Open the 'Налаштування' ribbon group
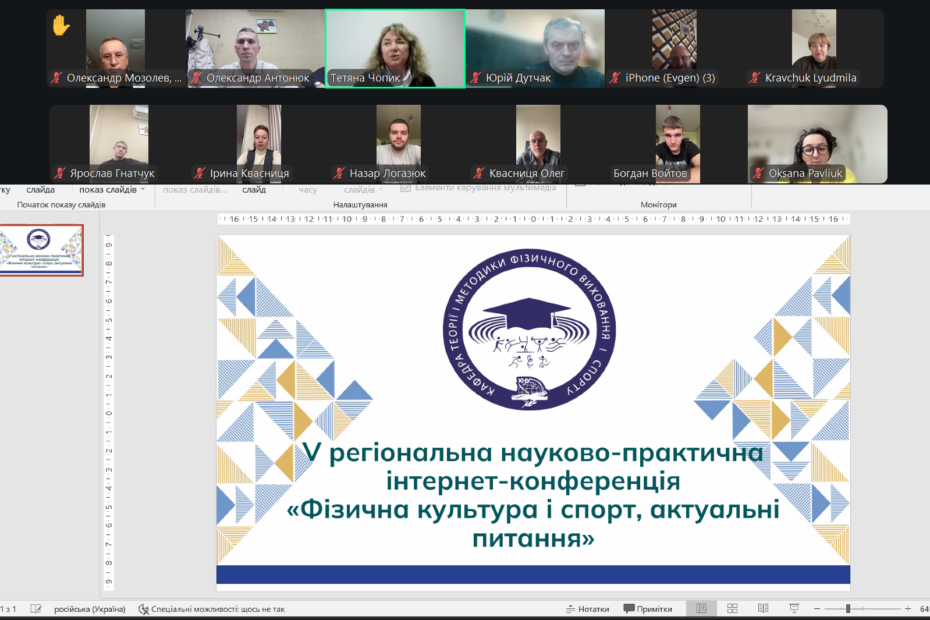 363,204
